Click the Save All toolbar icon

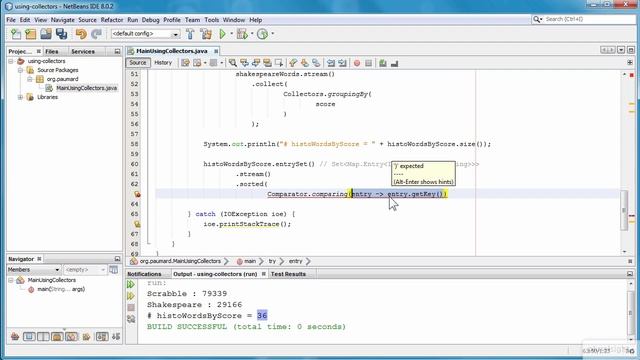[61, 34]
